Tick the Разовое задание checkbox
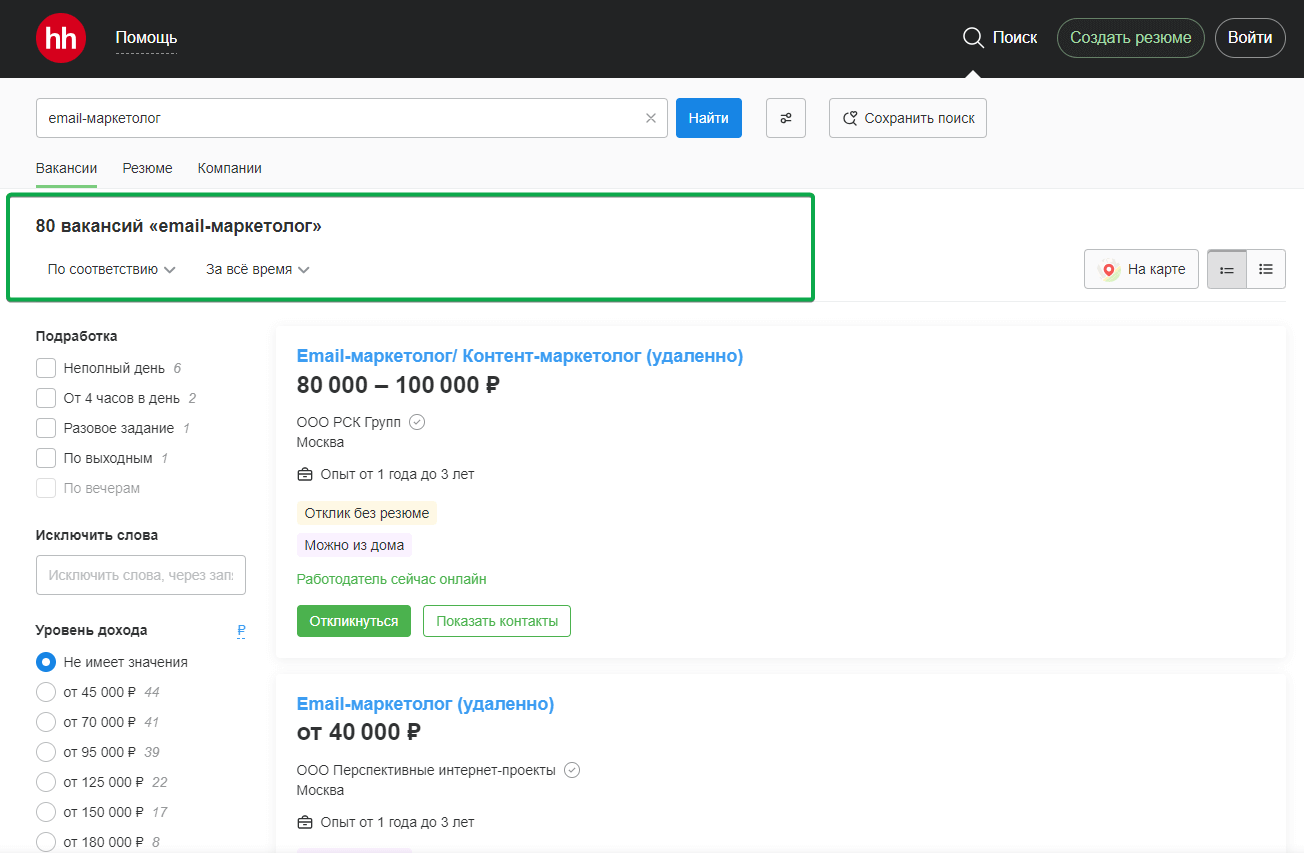The height and width of the screenshot is (853, 1304). (46, 428)
